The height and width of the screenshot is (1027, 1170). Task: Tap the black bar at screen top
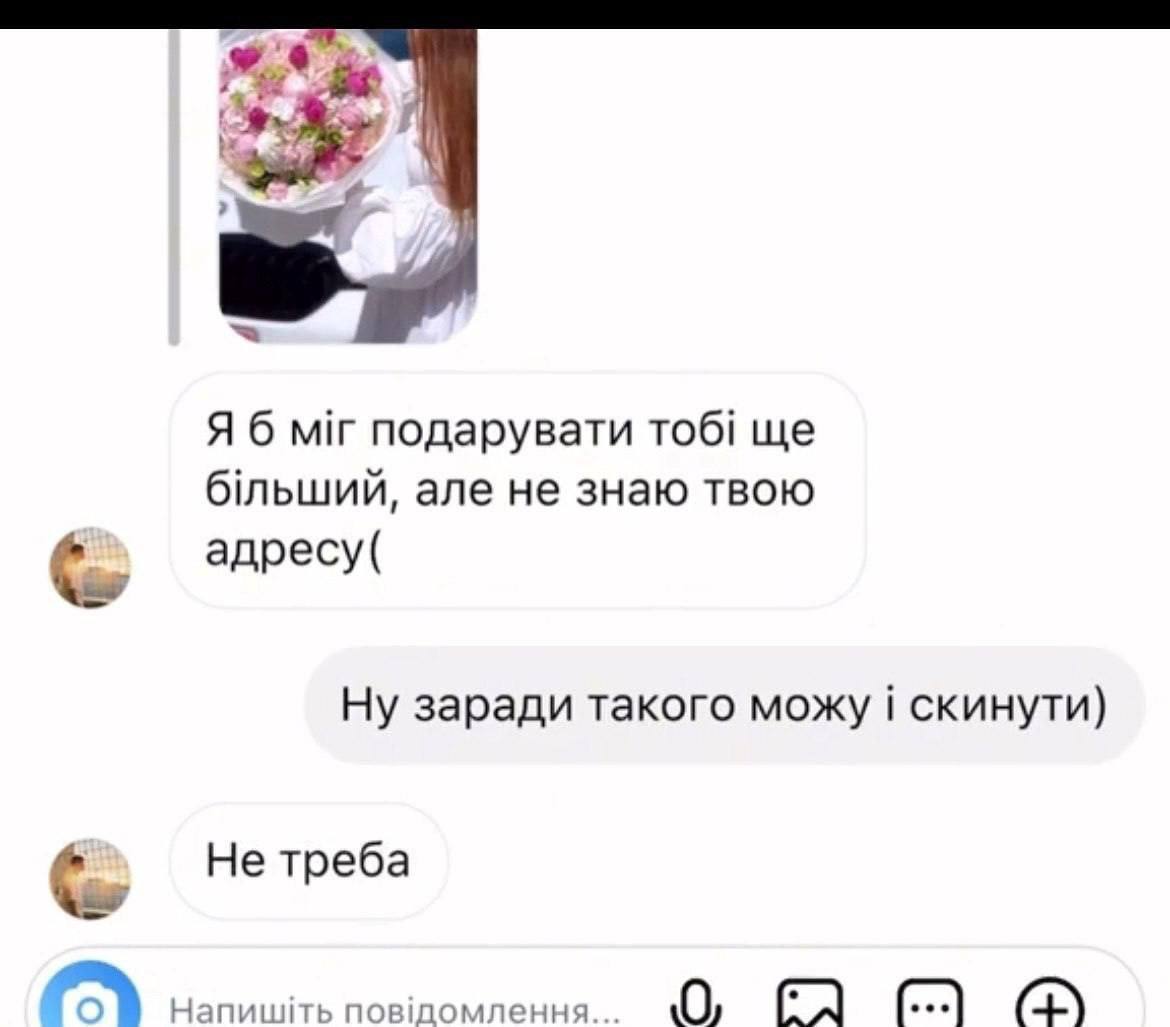click(585, 14)
